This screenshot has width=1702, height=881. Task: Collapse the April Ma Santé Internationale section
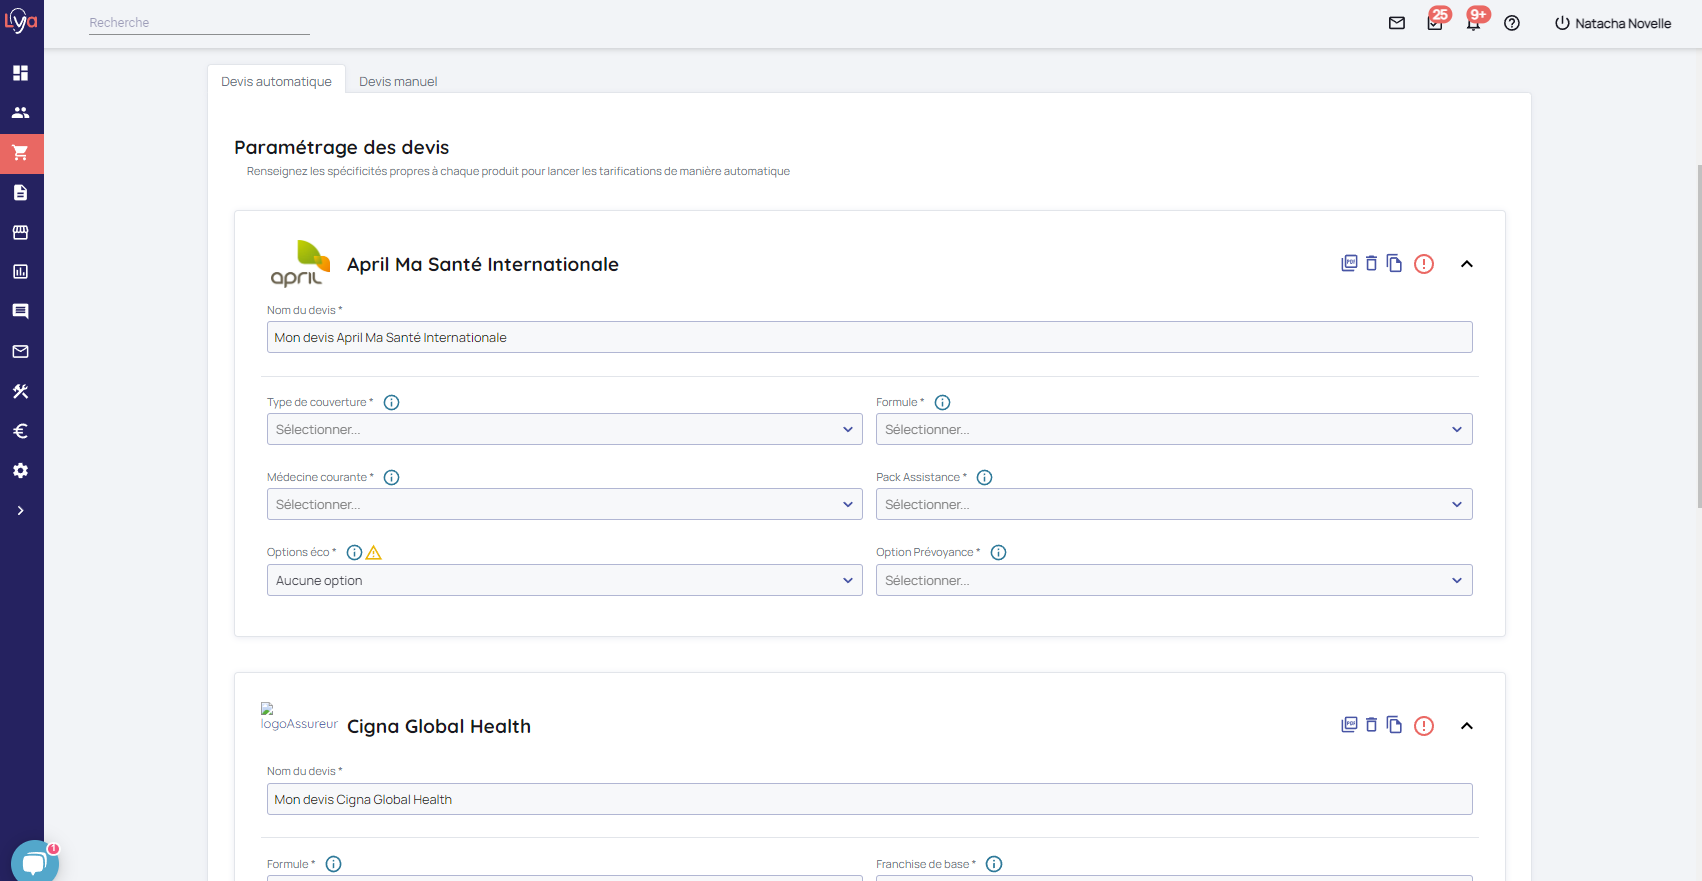click(x=1467, y=264)
